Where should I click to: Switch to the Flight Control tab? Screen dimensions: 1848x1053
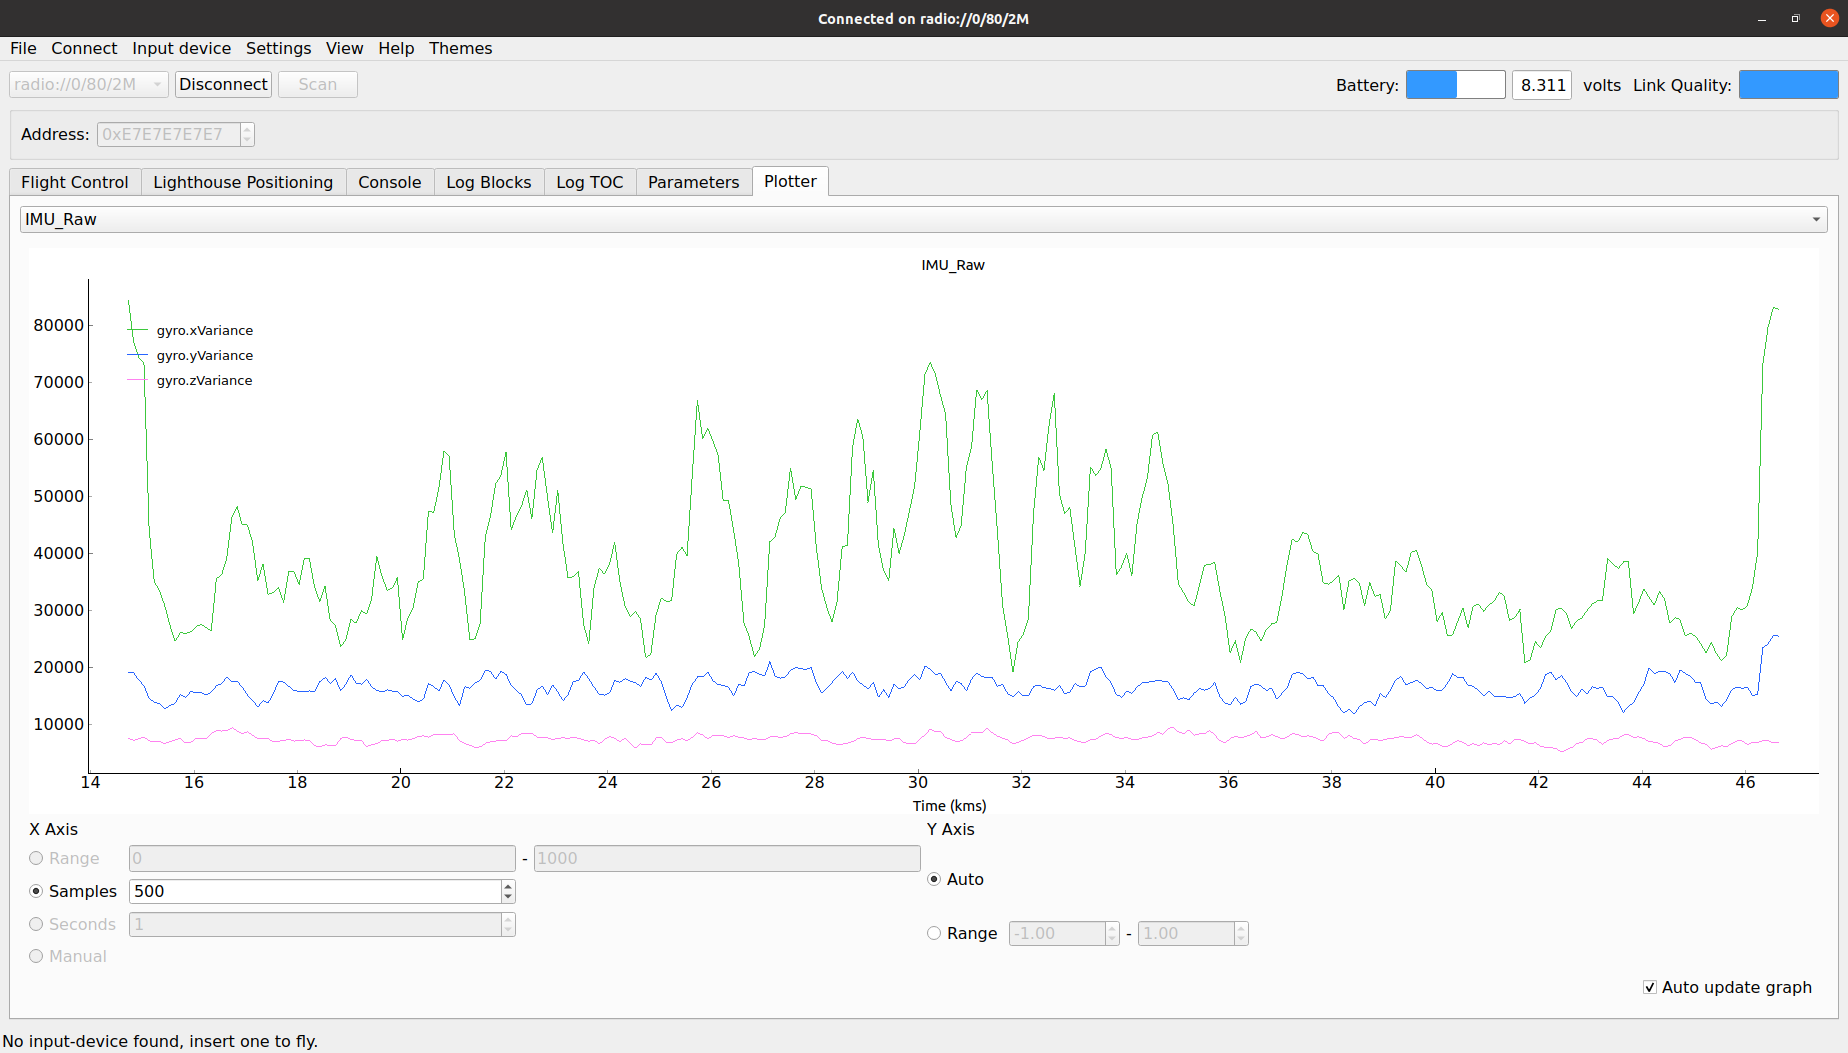(x=75, y=182)
